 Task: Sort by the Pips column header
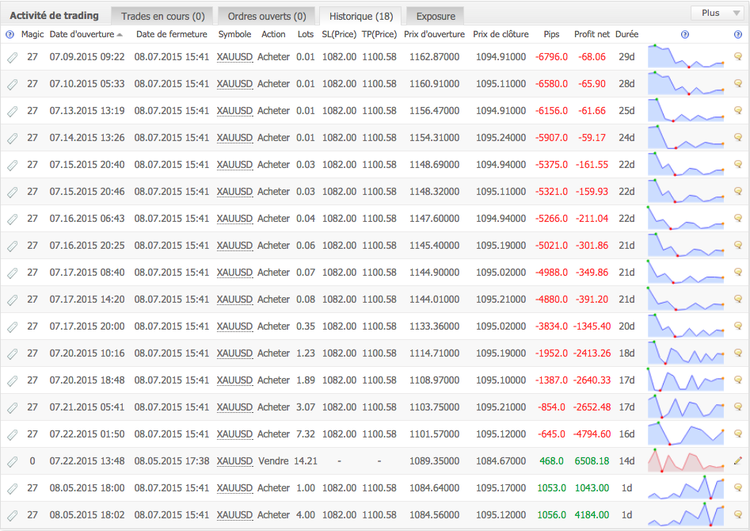(551, 34)
